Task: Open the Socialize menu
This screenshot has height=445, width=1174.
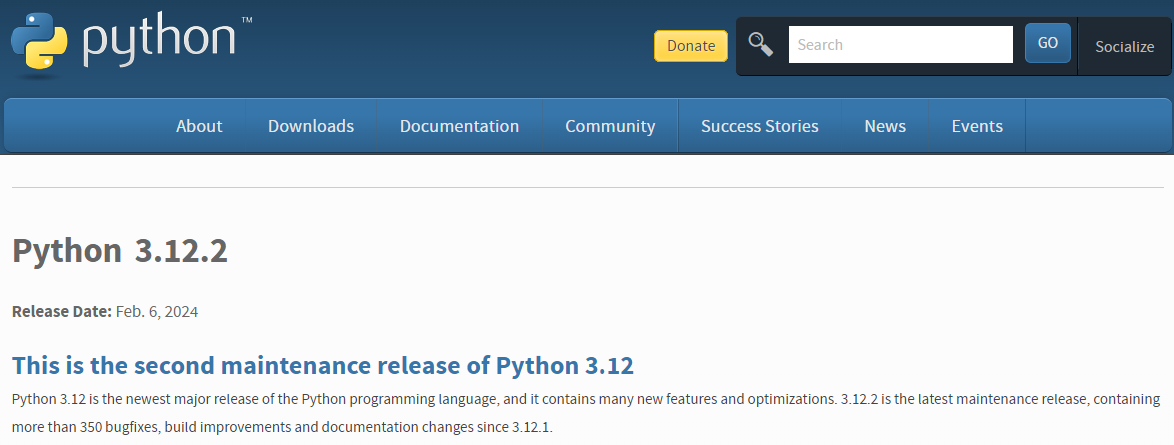Action: click(x=1125, y=46)
